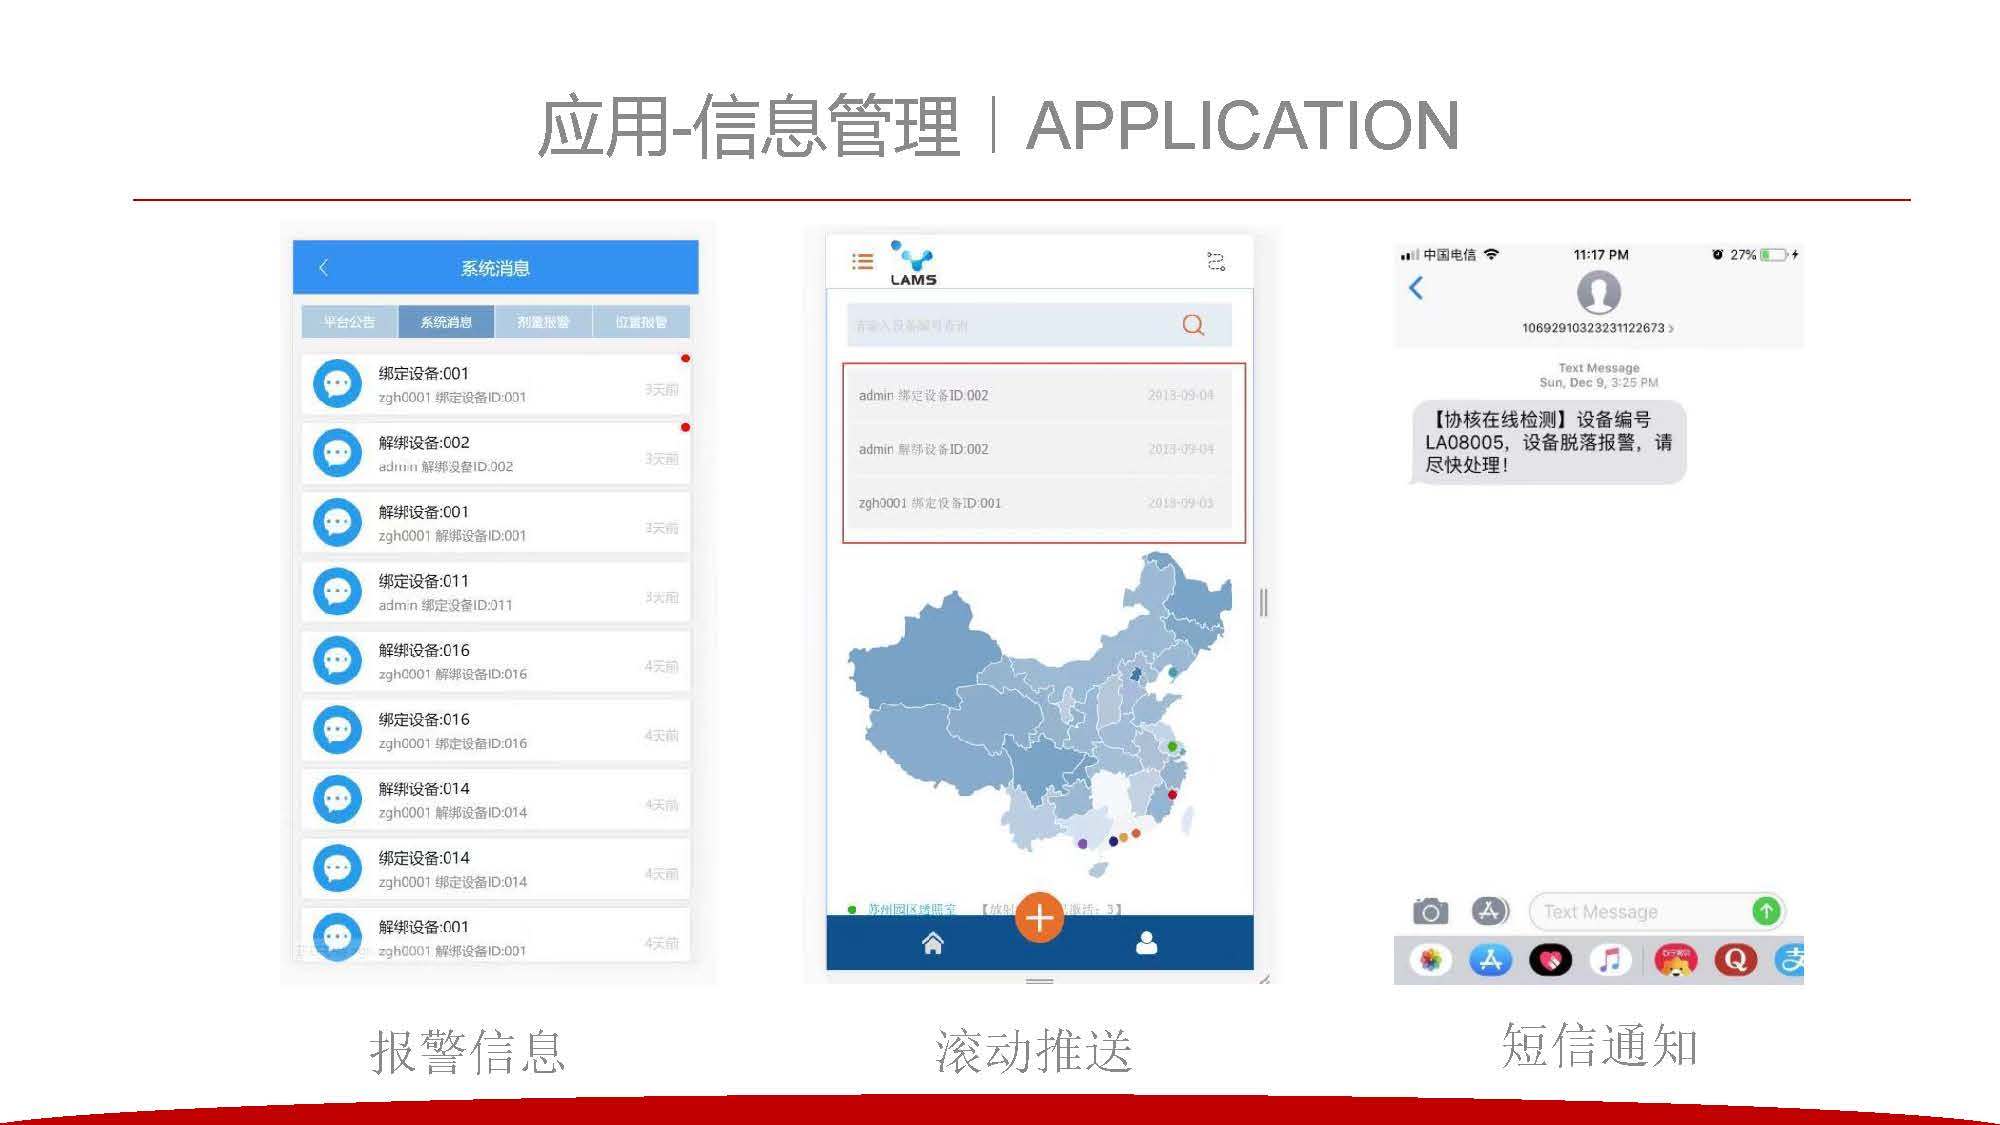
Task: Open the user profile icon
Action: click(1147, 943)
